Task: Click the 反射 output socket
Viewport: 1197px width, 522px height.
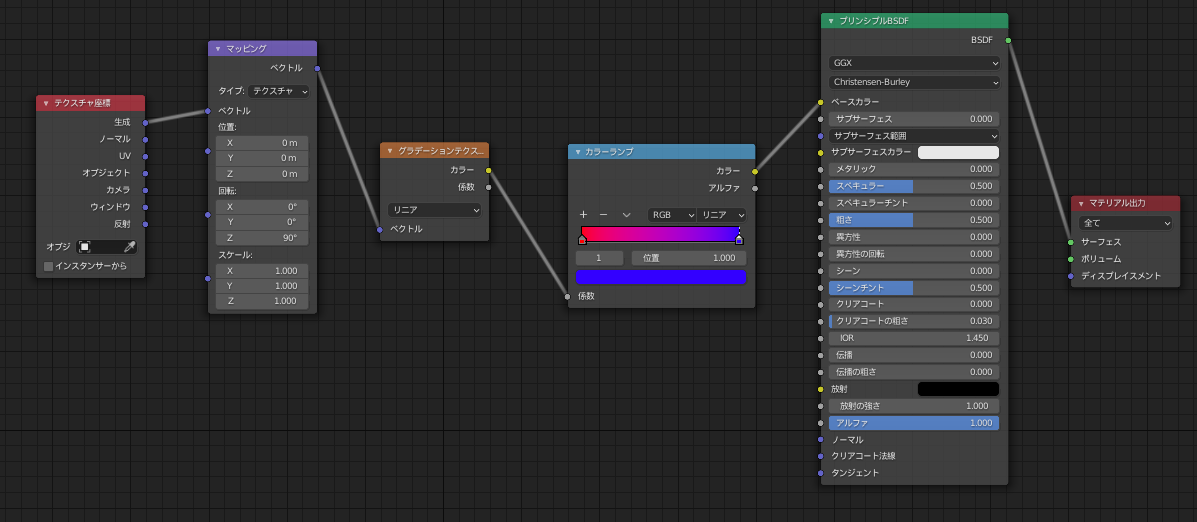Action: pos(145,224)
